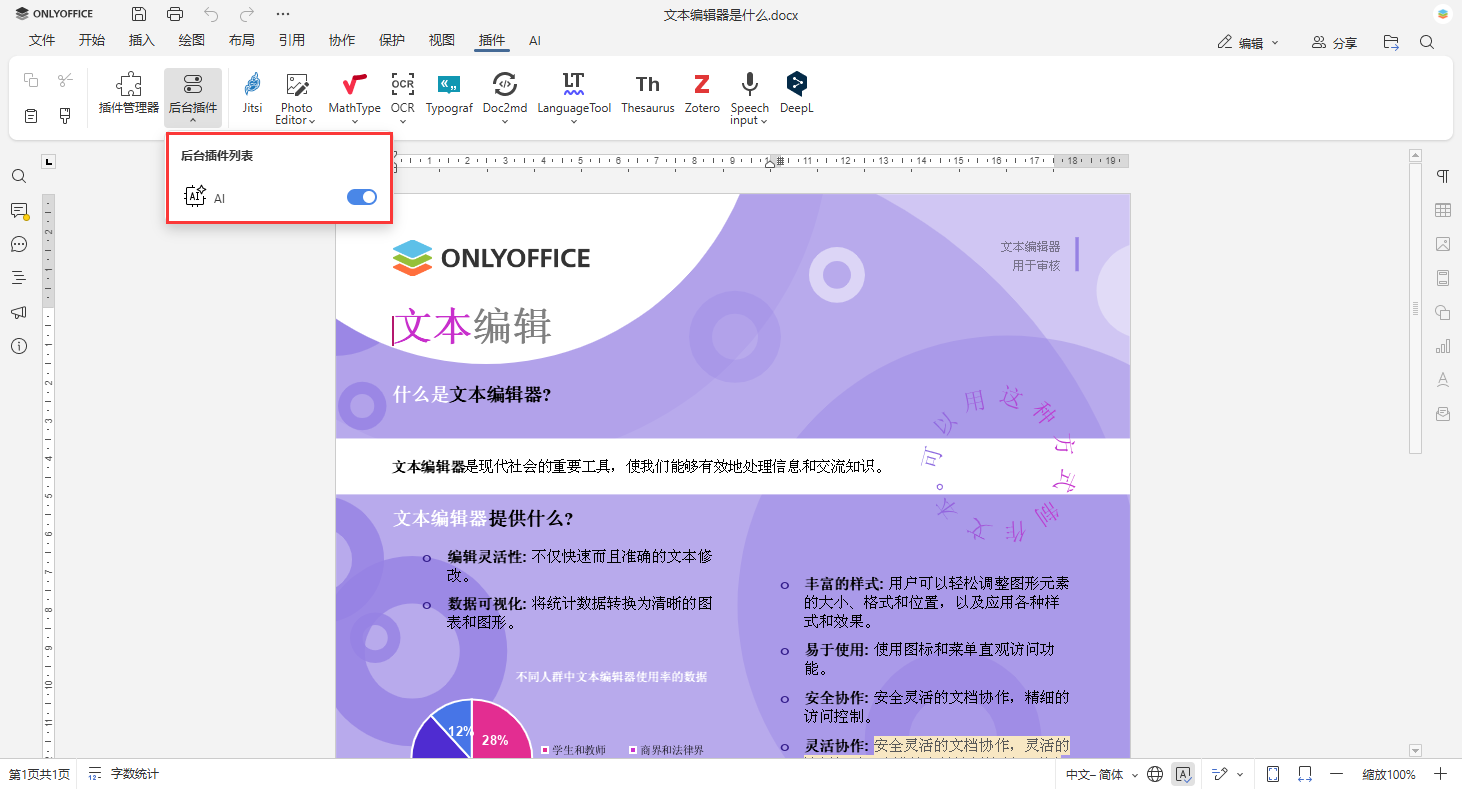Open header and footer settings in right sidebar
The height and width of the screenshot is (789, 1462).
click(x=1443, y=278)
